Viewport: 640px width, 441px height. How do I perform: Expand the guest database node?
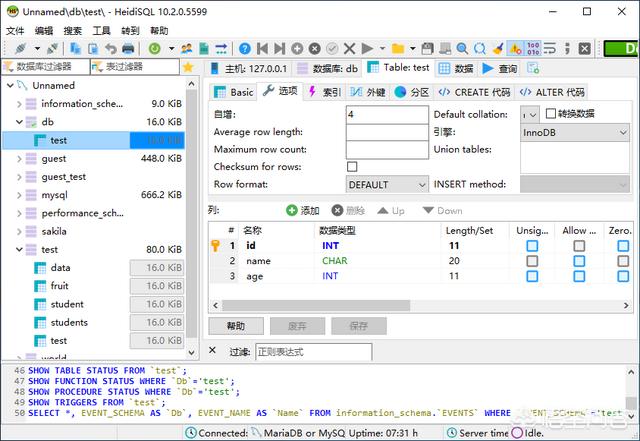(19, 159)
